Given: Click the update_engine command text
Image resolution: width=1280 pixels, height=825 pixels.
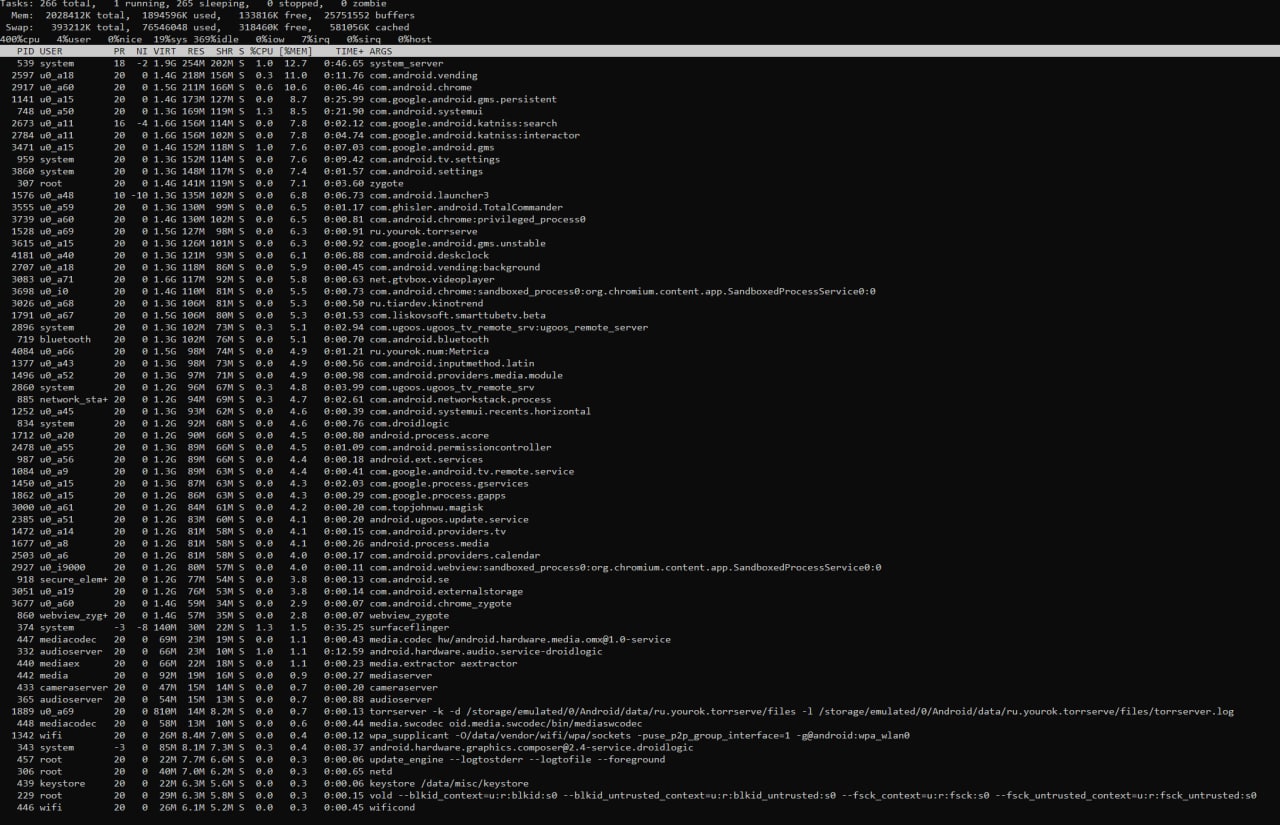Looking at the screenshot, I should pyautogui.click(x=517, y=759).
